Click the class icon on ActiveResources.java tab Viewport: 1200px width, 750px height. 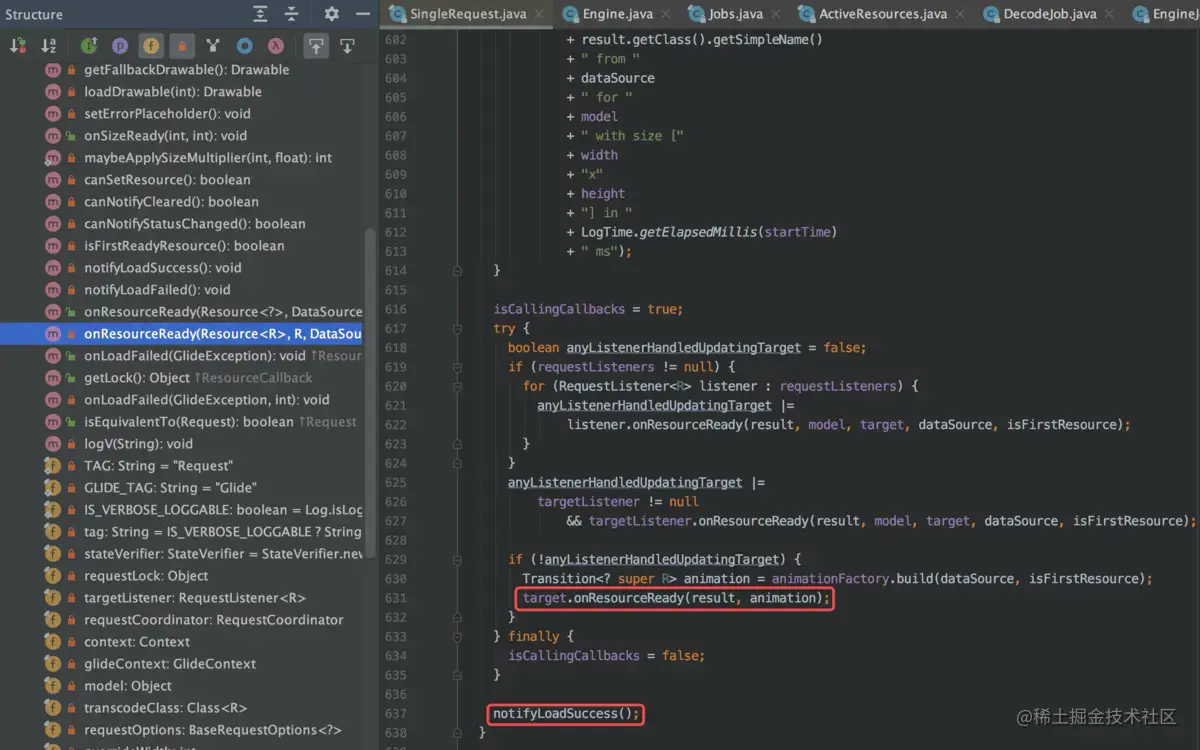(806, 14)
